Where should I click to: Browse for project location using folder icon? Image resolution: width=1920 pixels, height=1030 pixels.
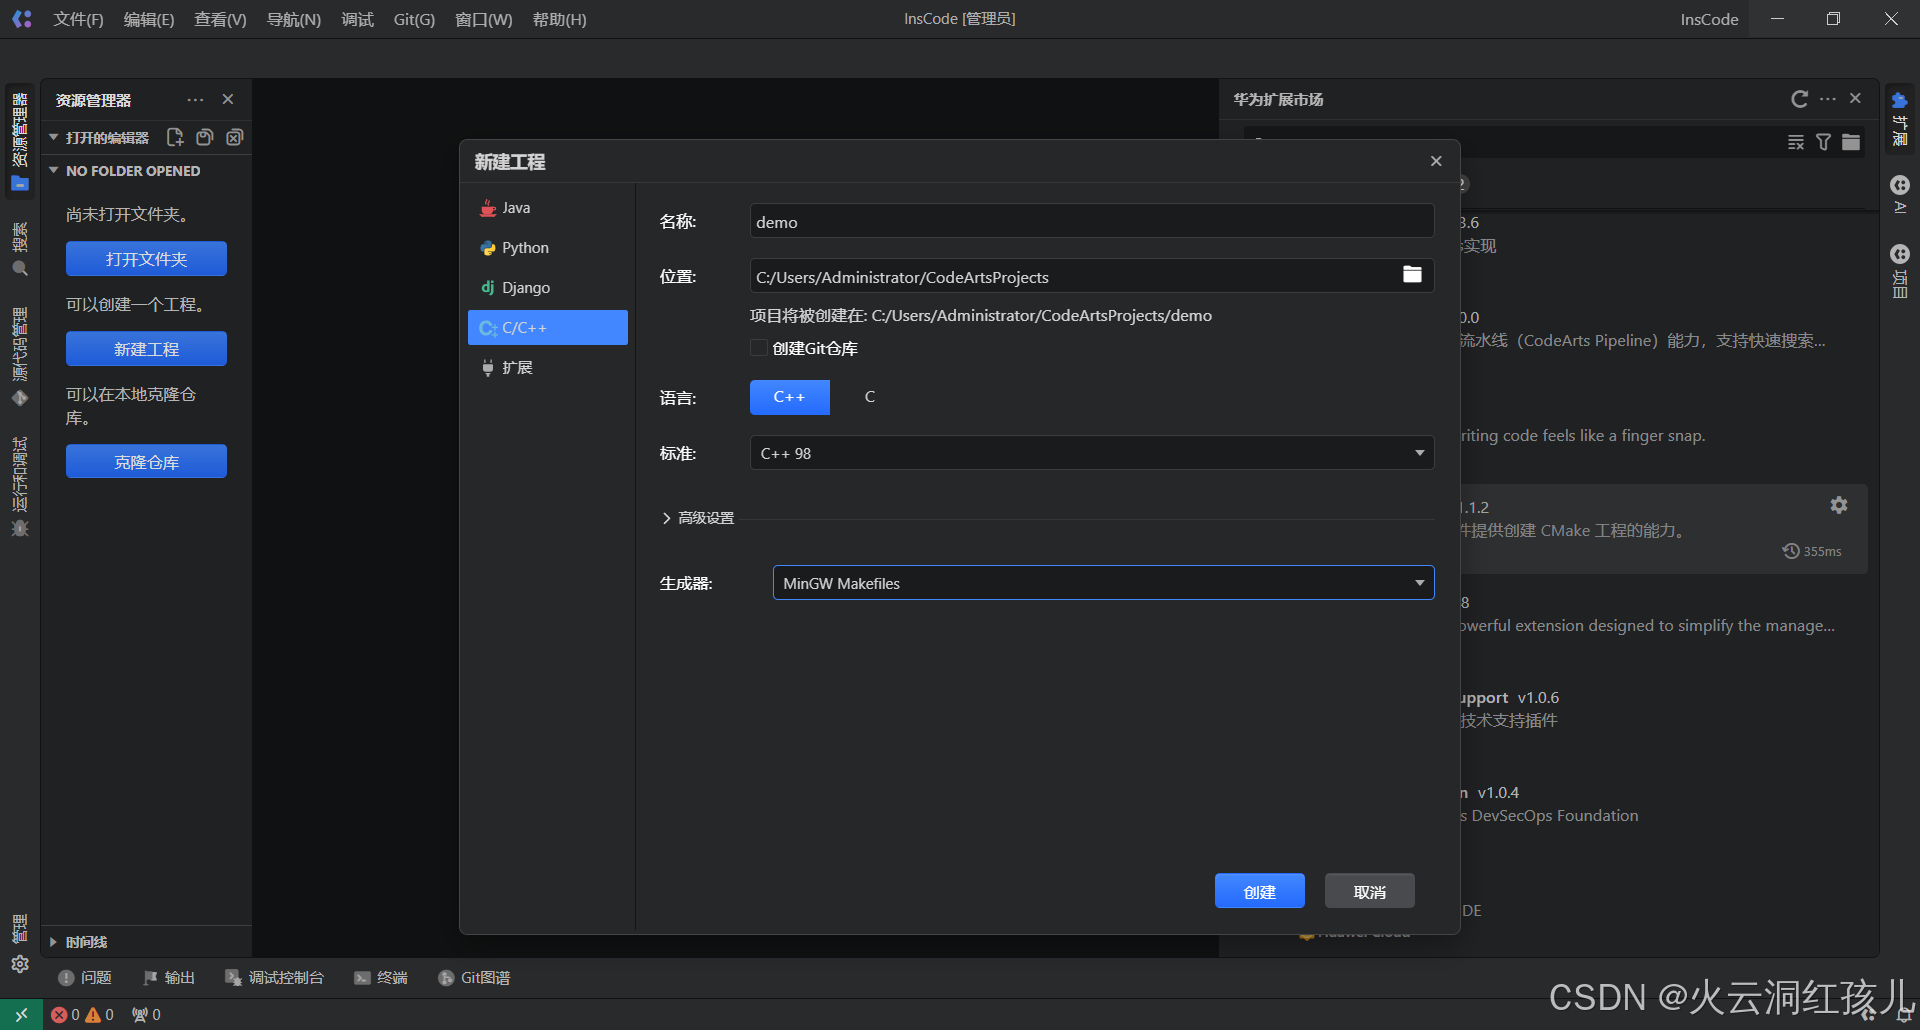(x=1412, y=275)
